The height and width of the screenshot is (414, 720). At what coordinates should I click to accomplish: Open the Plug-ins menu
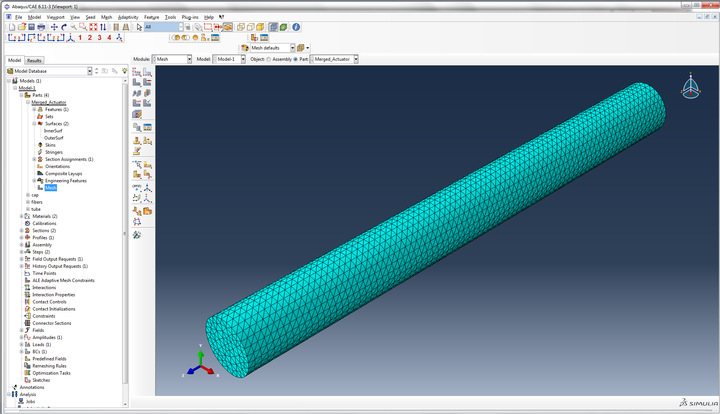(x=190, y=17)
